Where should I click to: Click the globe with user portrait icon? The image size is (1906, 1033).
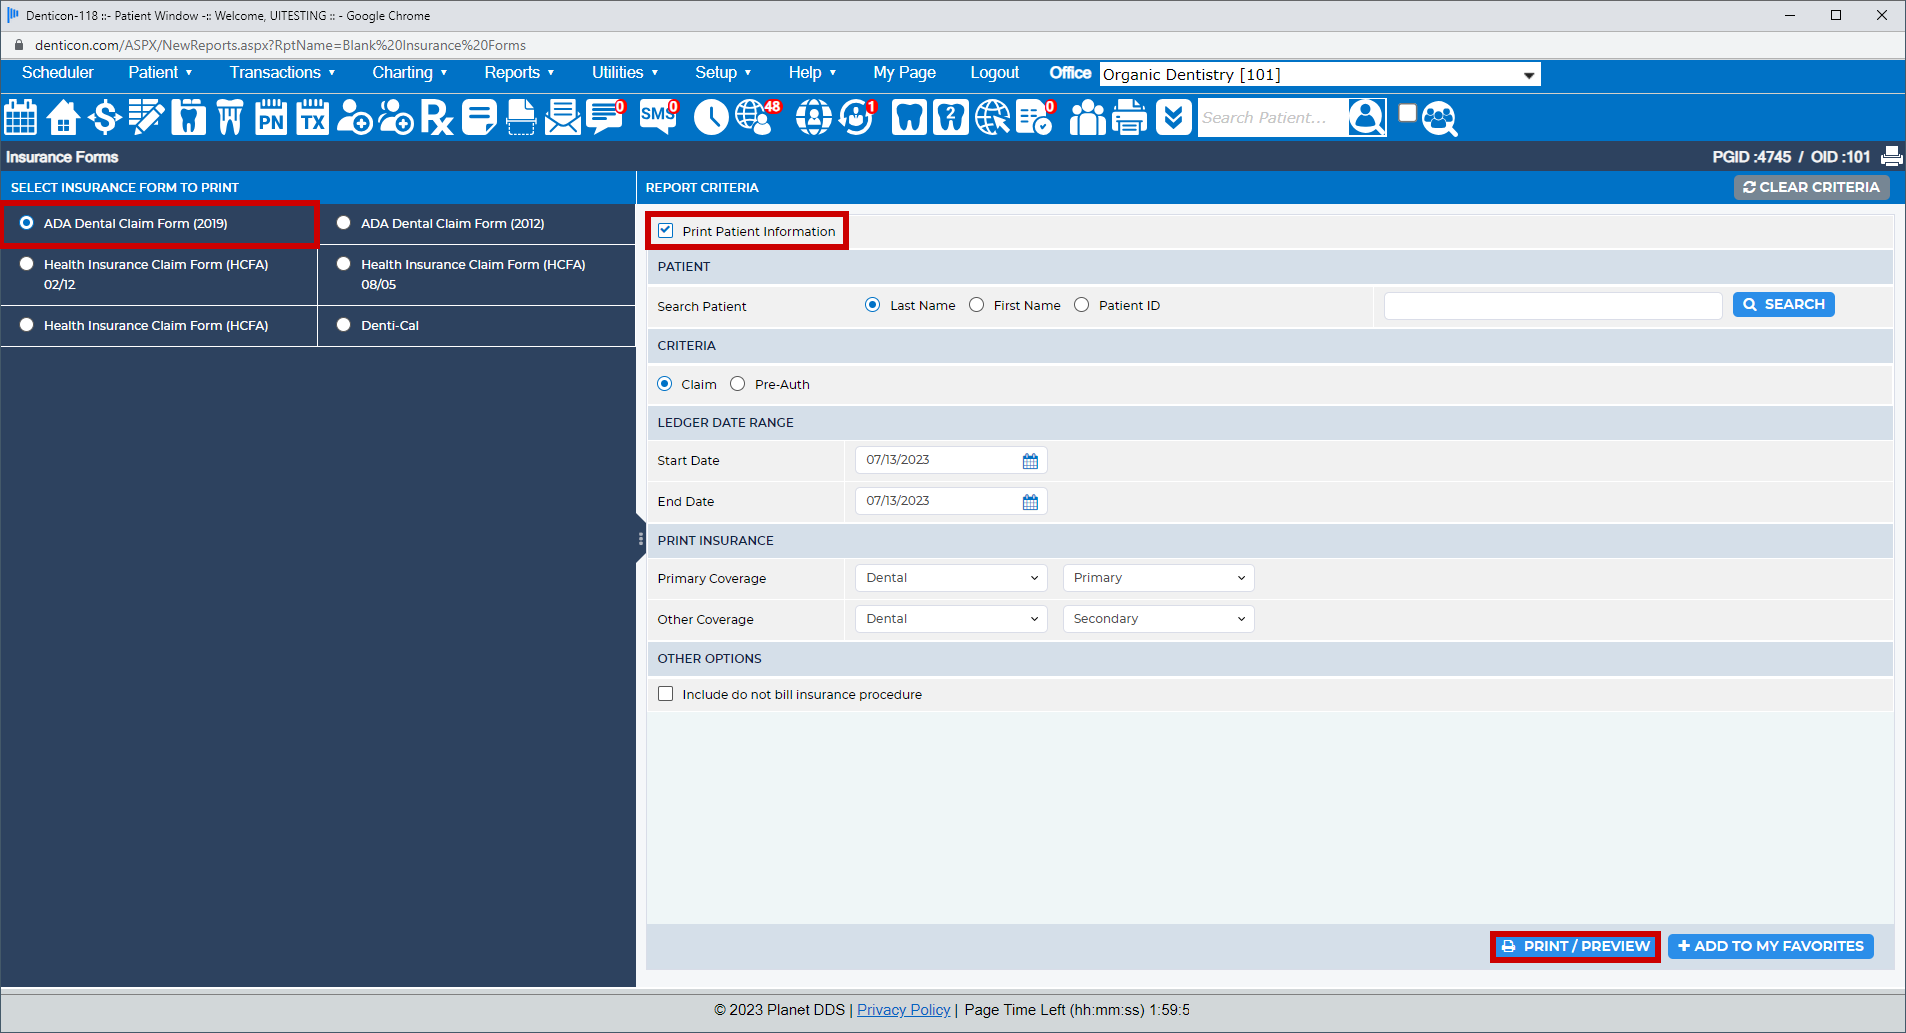[x=814, y=117]
